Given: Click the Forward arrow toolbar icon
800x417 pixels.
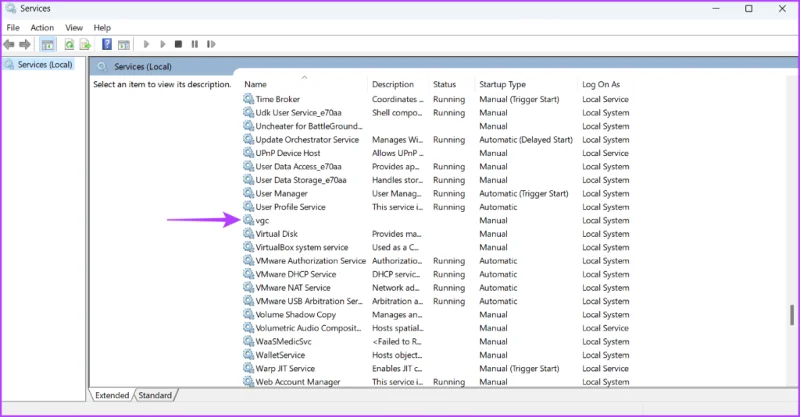Looking at the screenshot, I should point(24,44).
